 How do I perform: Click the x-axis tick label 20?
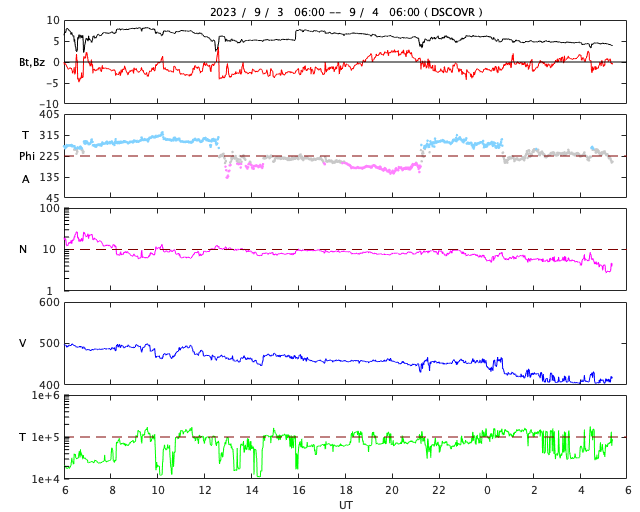click(392, 490)
